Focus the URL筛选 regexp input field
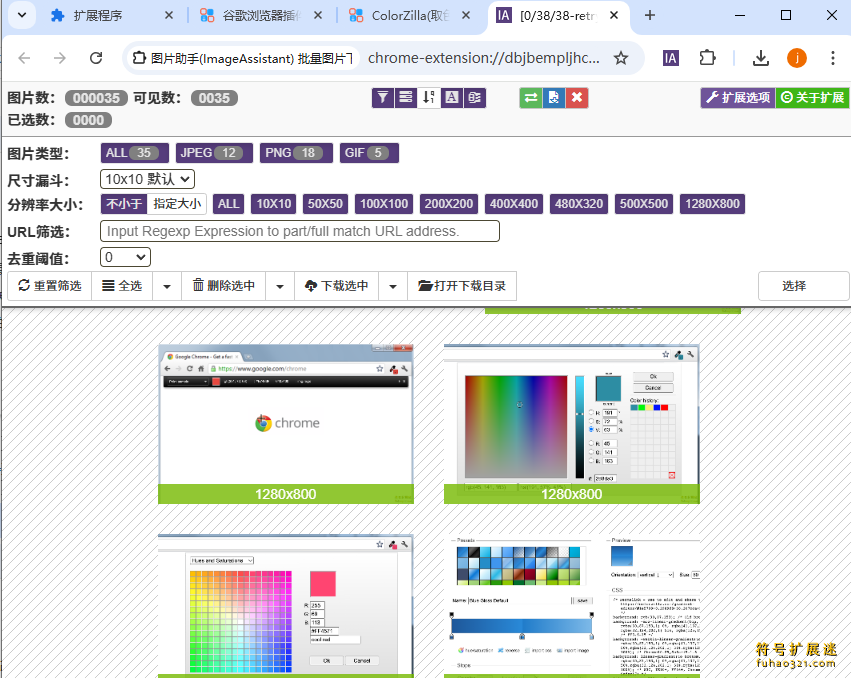Image resolution: width=851 pixels, height=678 pixels. click(300, 231)
